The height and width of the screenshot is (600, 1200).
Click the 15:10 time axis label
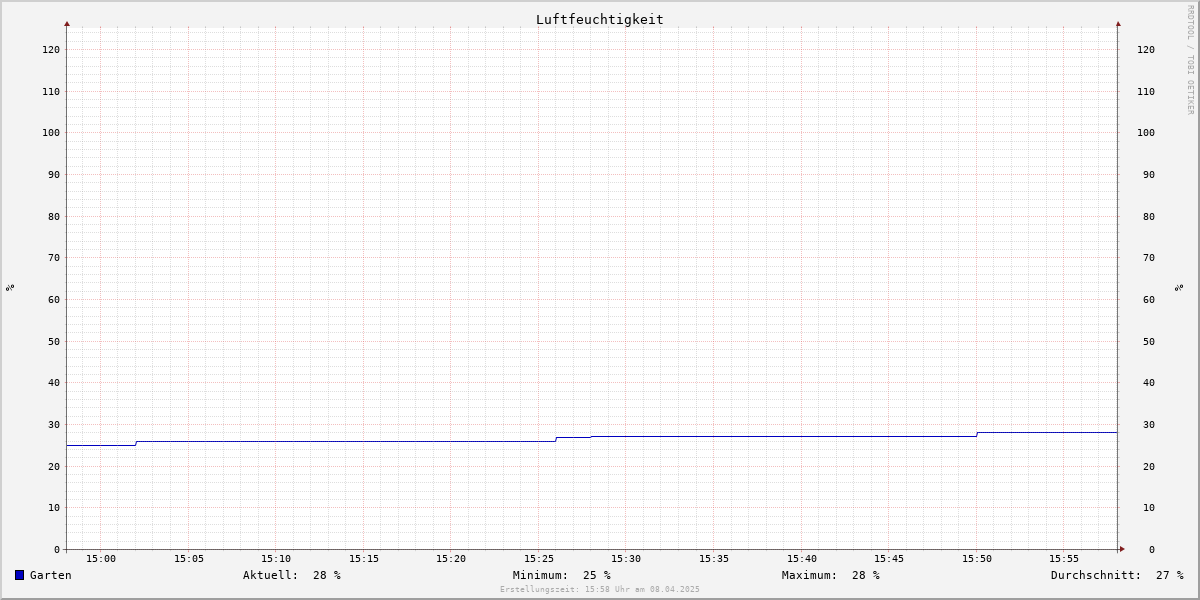pyautogui.click(x=276, y=558)
